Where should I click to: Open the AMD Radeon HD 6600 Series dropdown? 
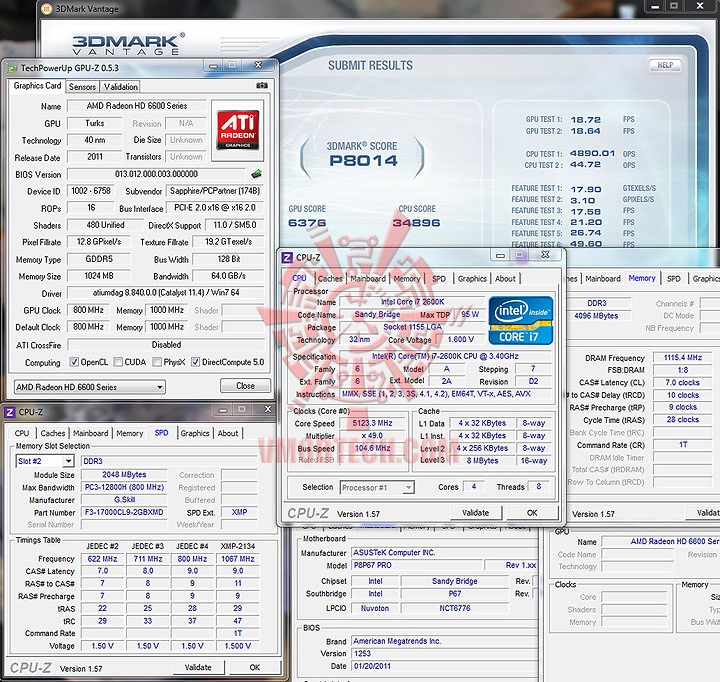coord(90,387)
